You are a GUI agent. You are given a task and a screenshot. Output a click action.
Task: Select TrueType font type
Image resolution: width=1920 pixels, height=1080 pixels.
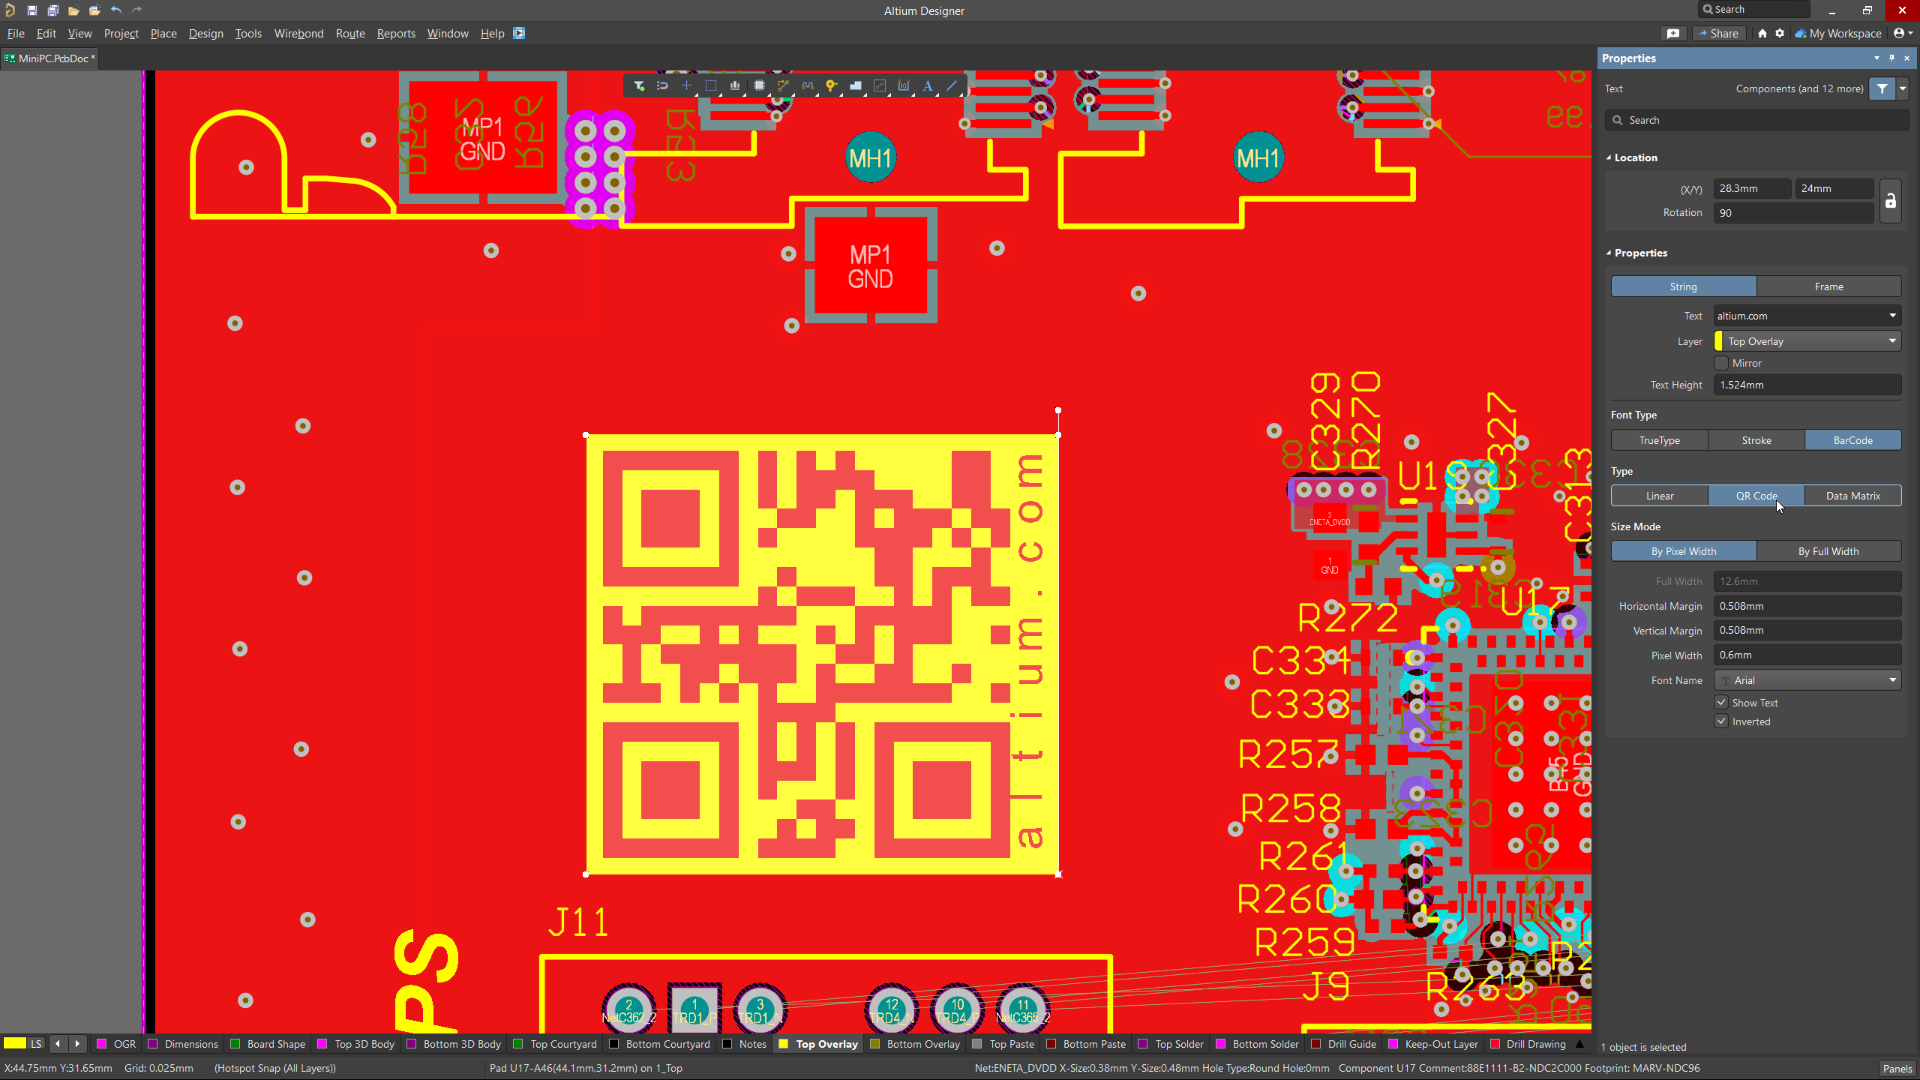1659,441
